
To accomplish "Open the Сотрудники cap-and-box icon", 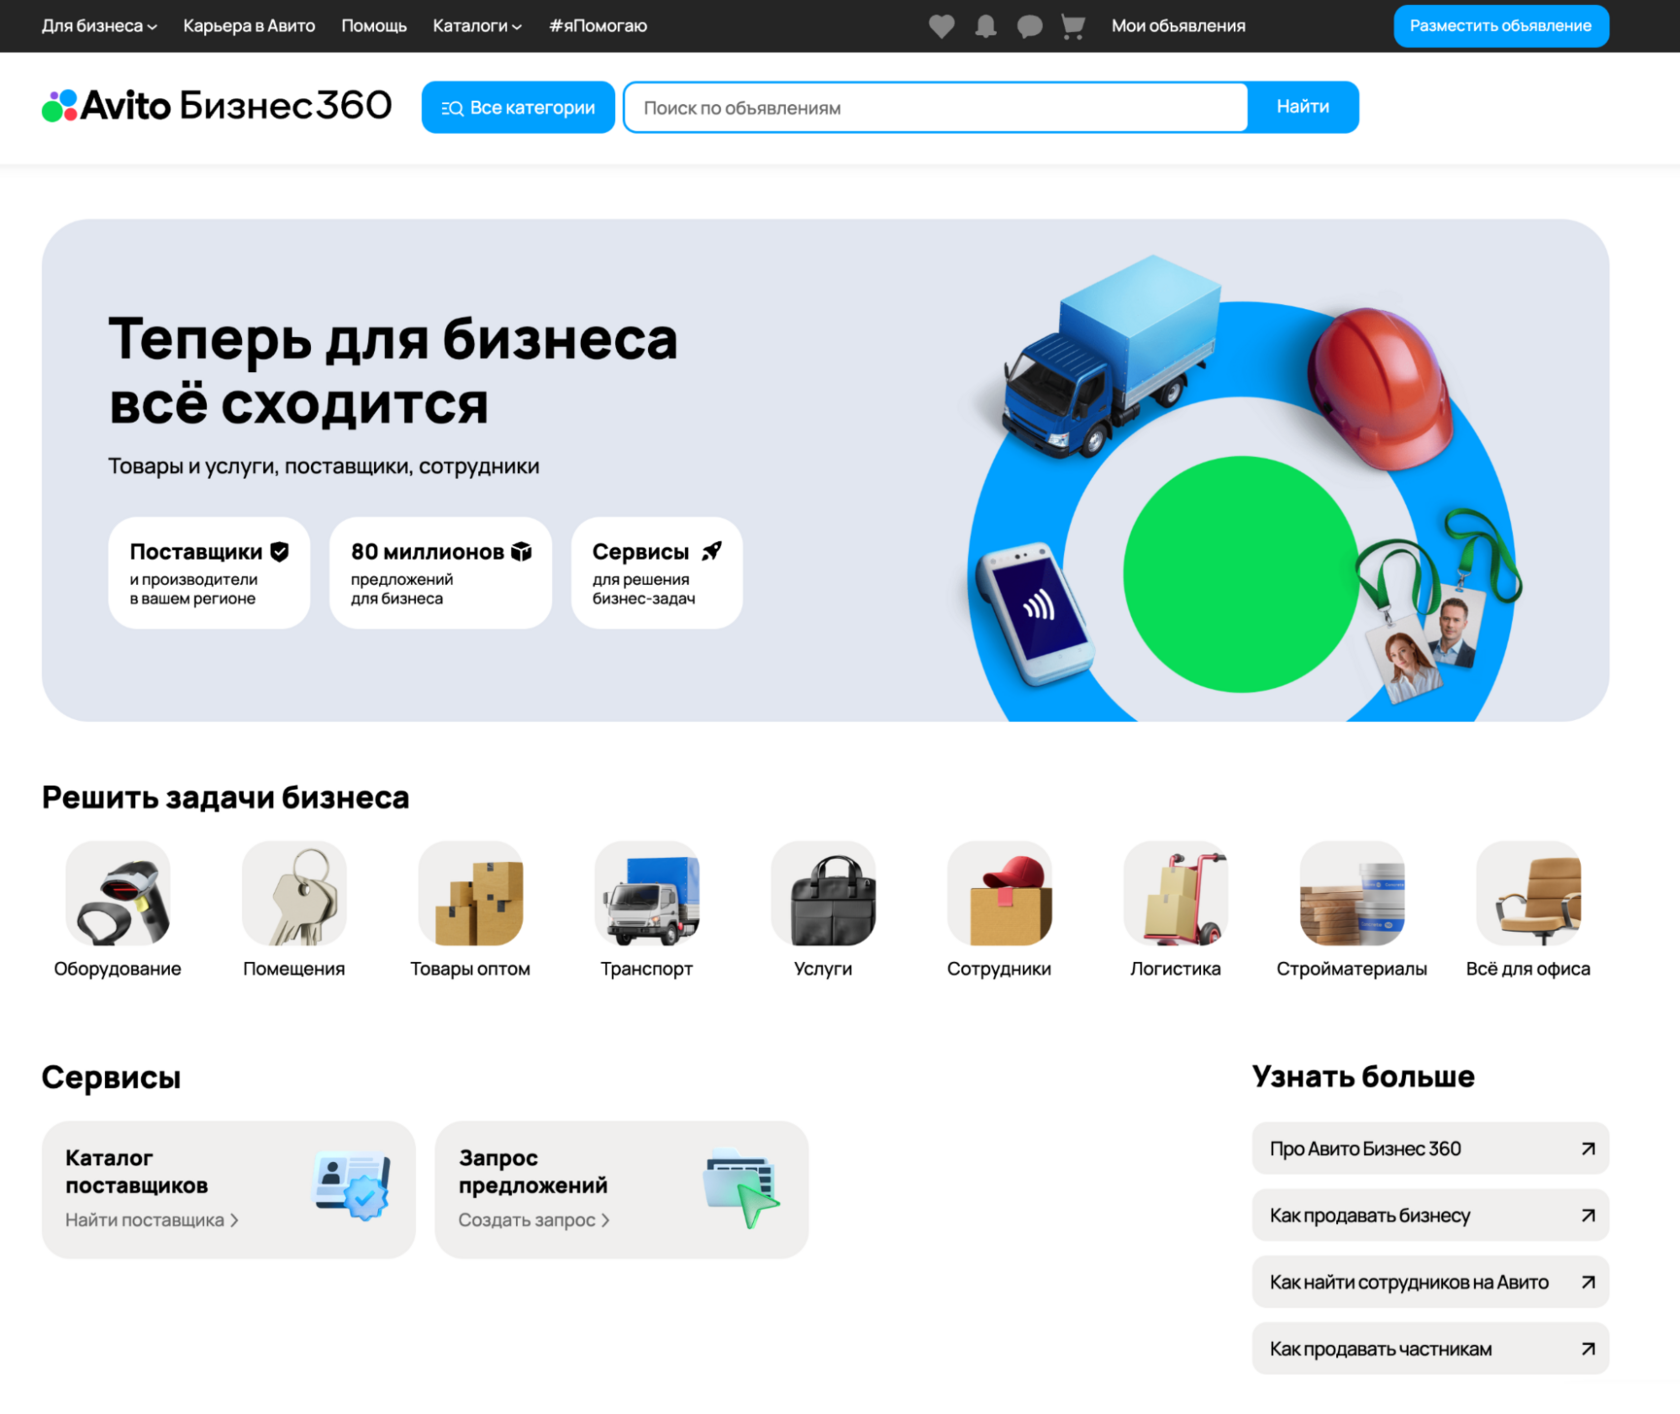I will tap(999, 893).
